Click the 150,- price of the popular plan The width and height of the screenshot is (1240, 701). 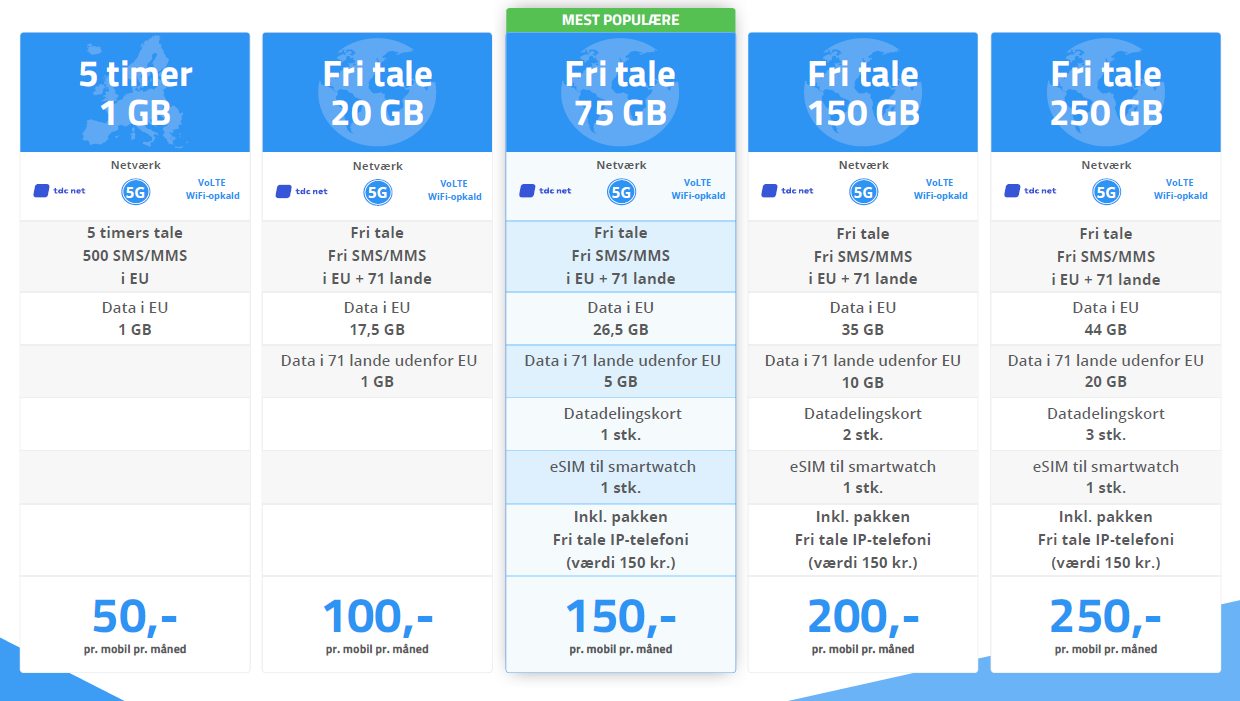click(621, 617)
